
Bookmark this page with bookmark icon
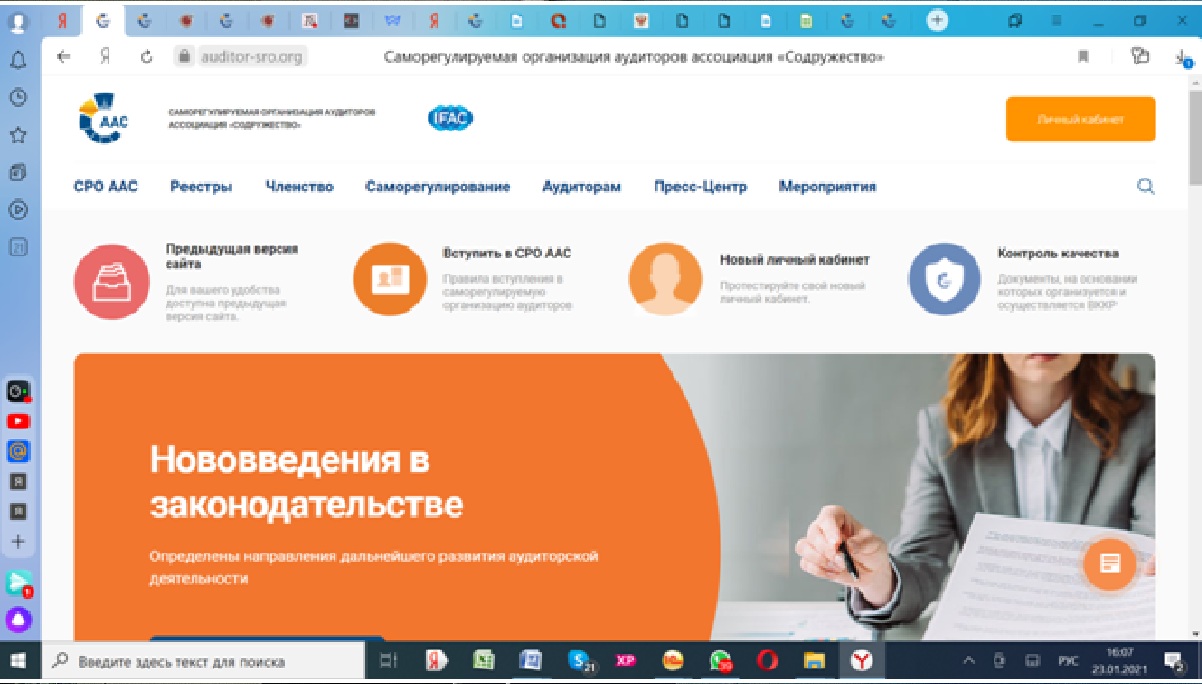coord(1083,57)
